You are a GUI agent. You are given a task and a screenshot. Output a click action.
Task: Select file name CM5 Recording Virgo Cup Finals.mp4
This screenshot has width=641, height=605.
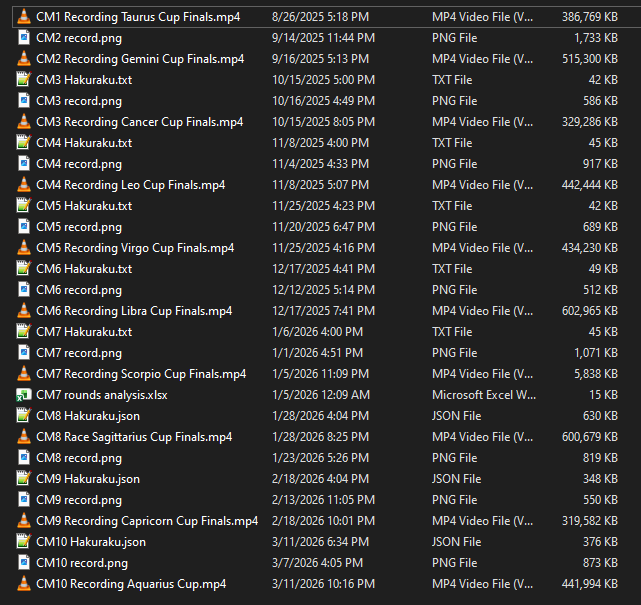click(135, 248)
